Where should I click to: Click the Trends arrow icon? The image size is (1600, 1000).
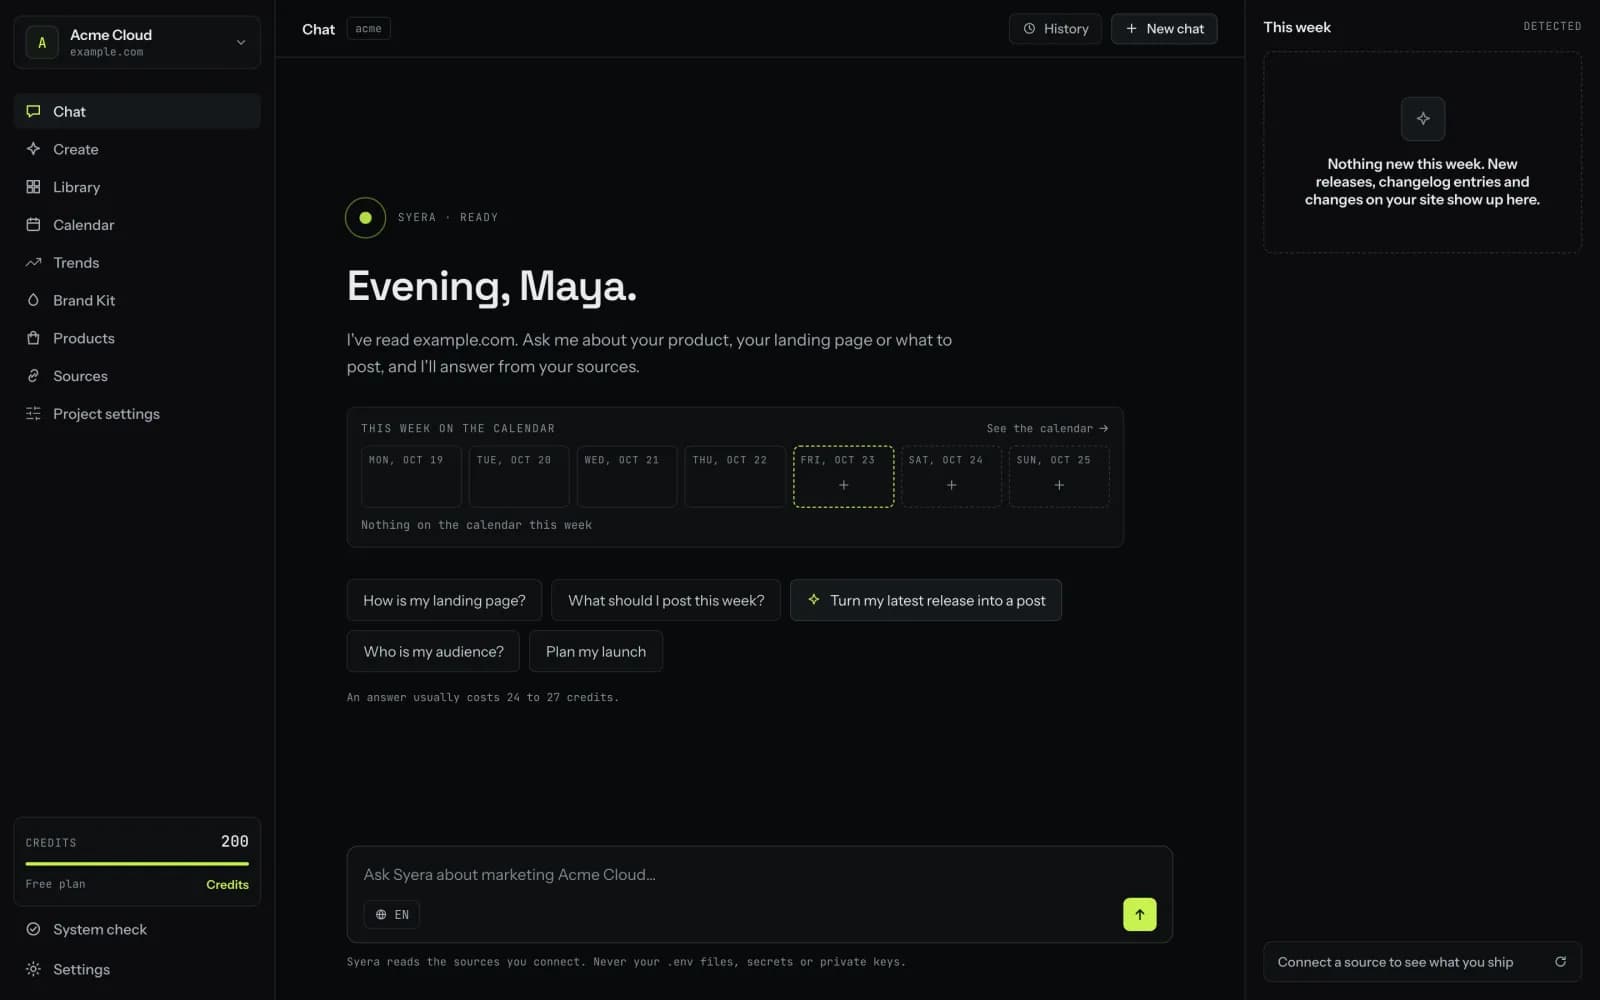pos(33,263)
